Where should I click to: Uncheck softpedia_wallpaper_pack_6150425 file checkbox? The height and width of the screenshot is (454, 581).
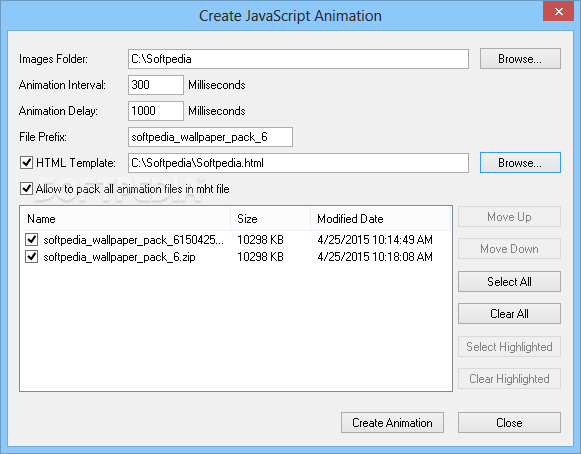pos(31,240)
